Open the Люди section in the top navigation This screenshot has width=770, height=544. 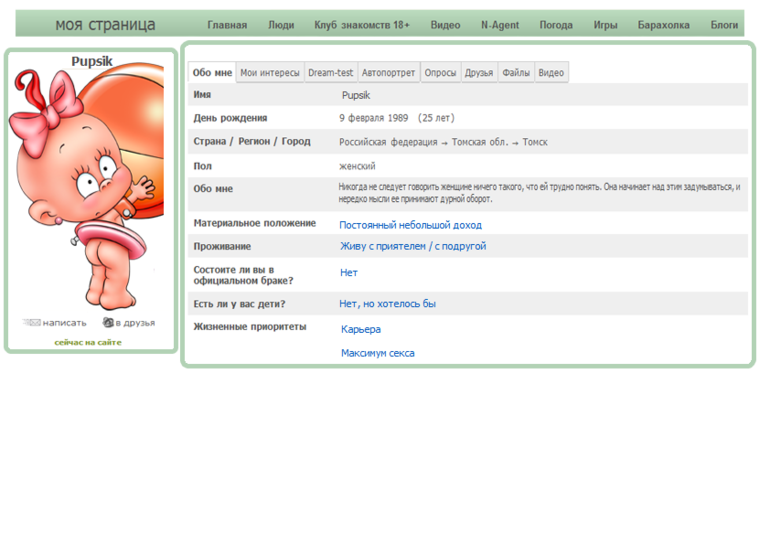click(281, 25)
